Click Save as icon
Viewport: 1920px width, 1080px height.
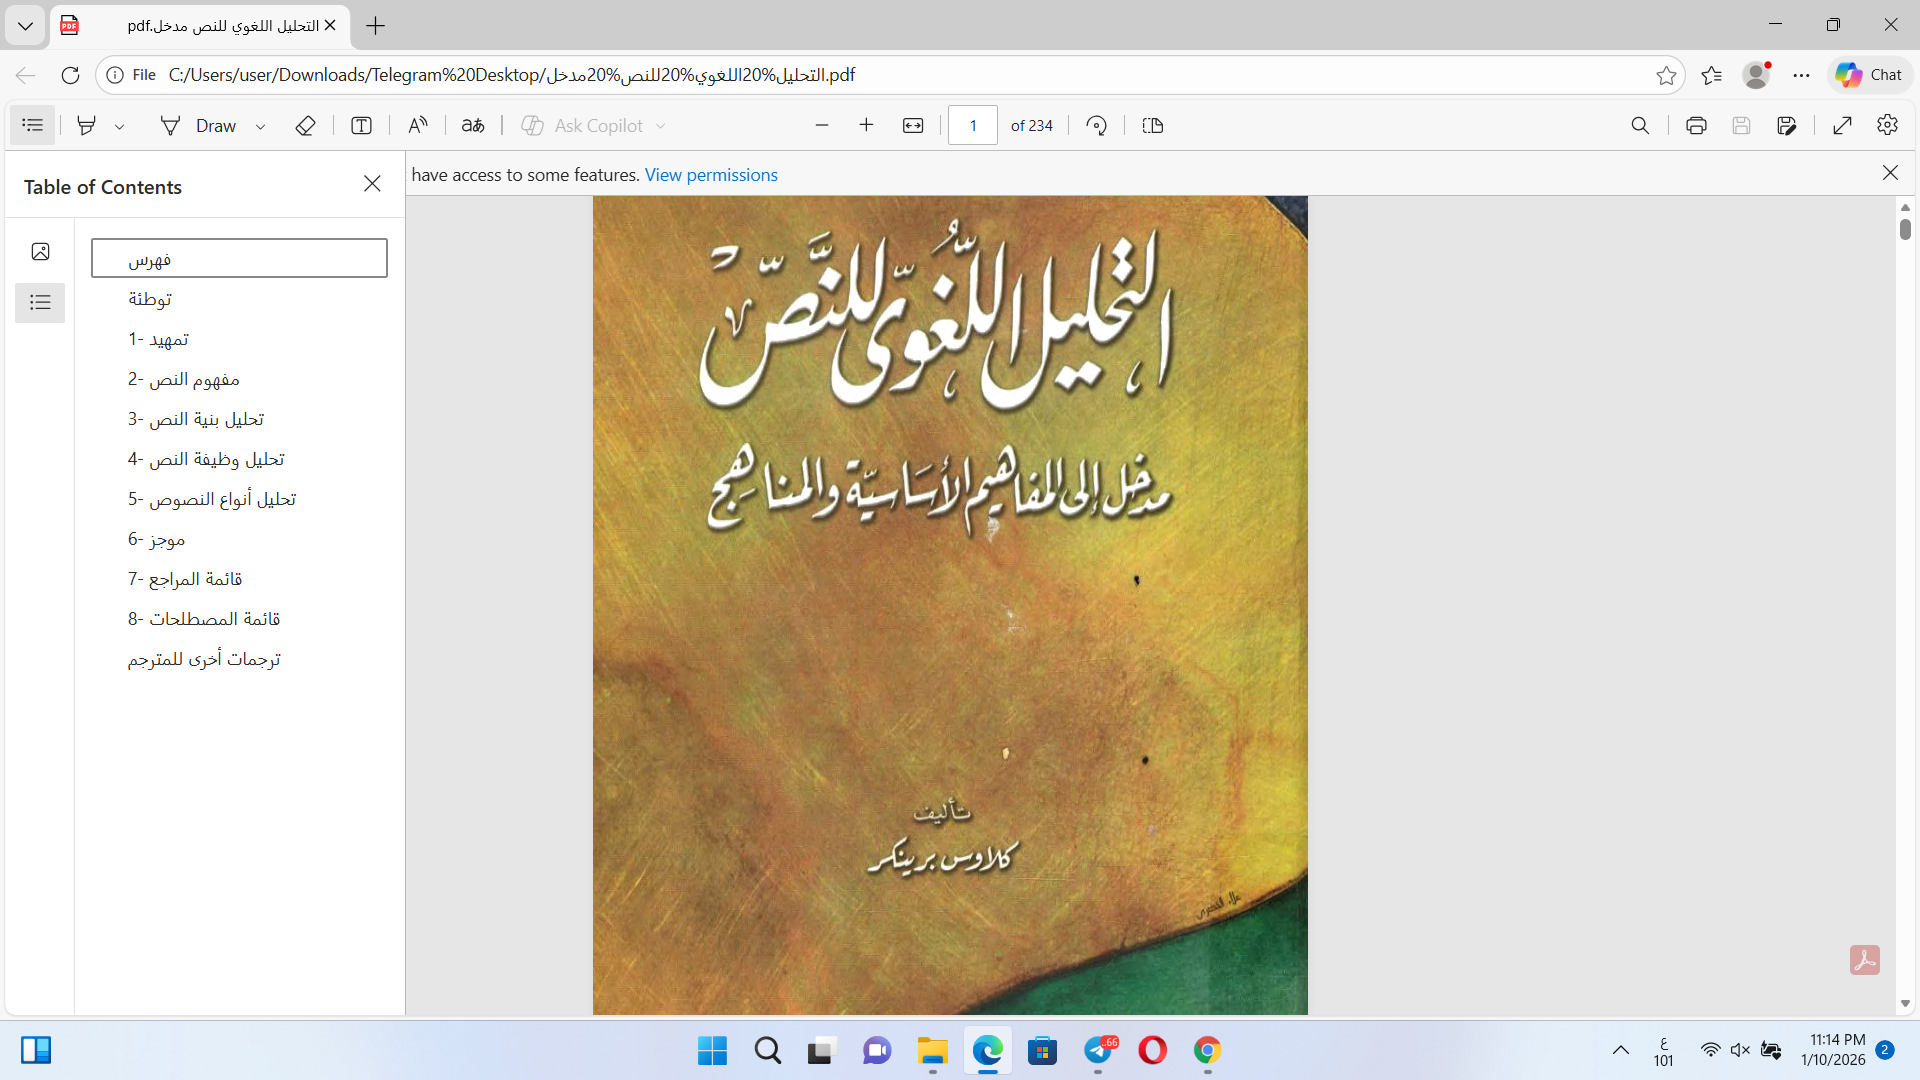[x=1787, y=126]
